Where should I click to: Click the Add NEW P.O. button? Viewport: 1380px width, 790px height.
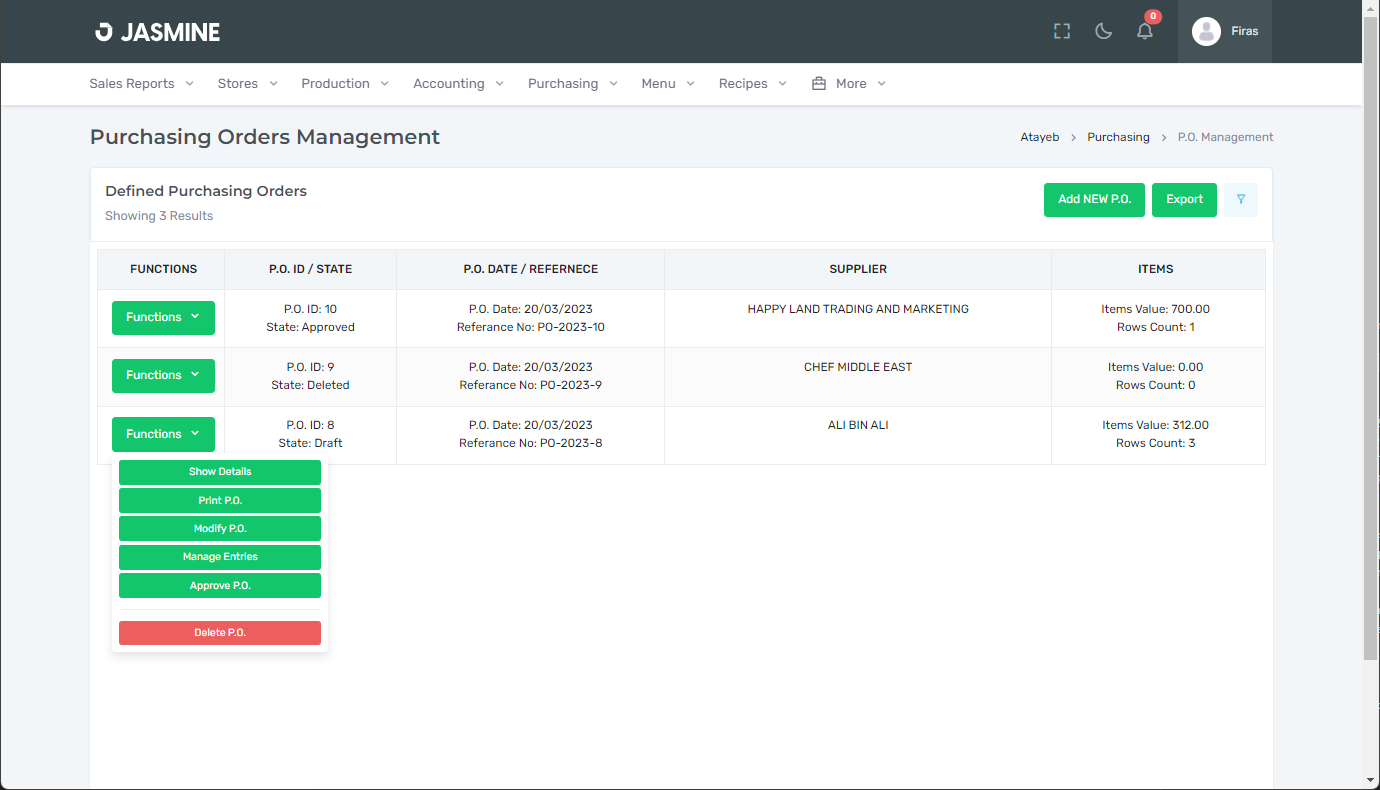click(x=1094, y=199)
